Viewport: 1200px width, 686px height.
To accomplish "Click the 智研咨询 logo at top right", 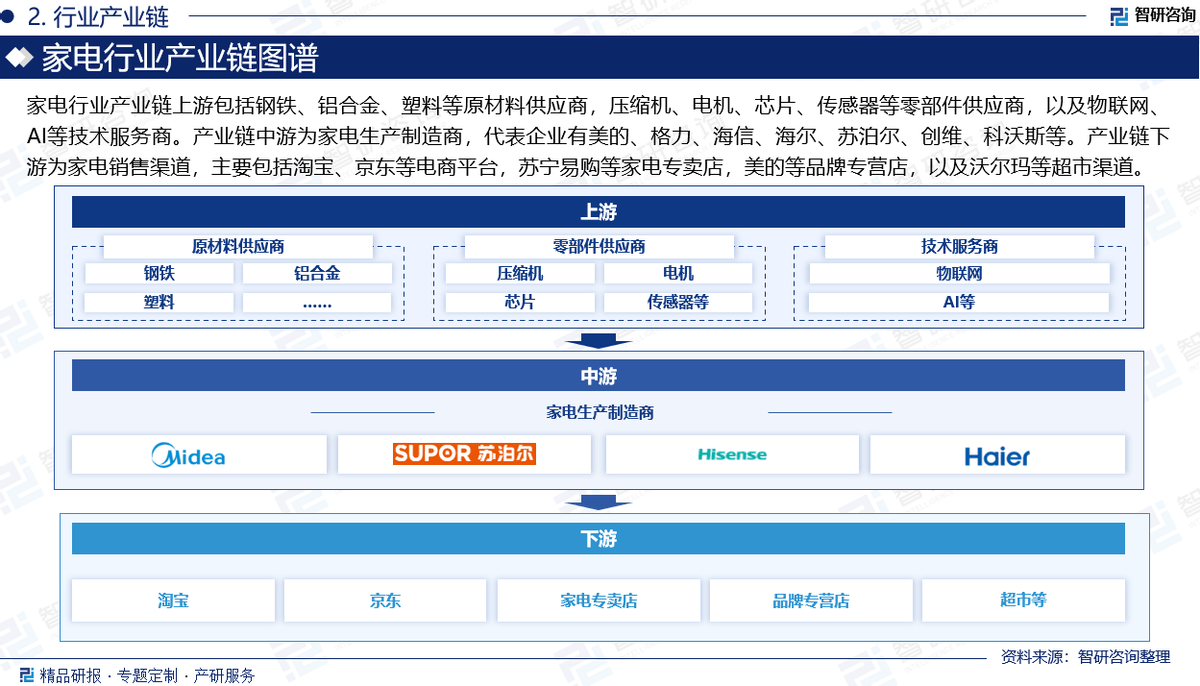I will (1148, 17).
